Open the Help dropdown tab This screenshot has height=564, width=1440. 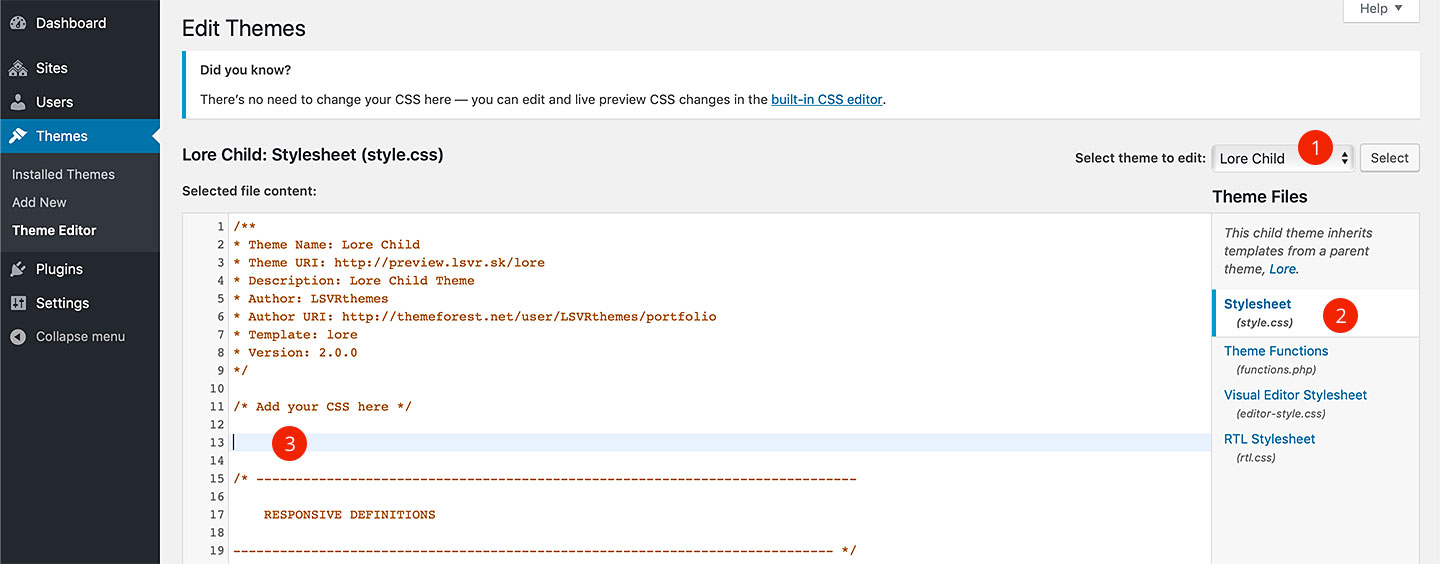[x=1381, y=9]
